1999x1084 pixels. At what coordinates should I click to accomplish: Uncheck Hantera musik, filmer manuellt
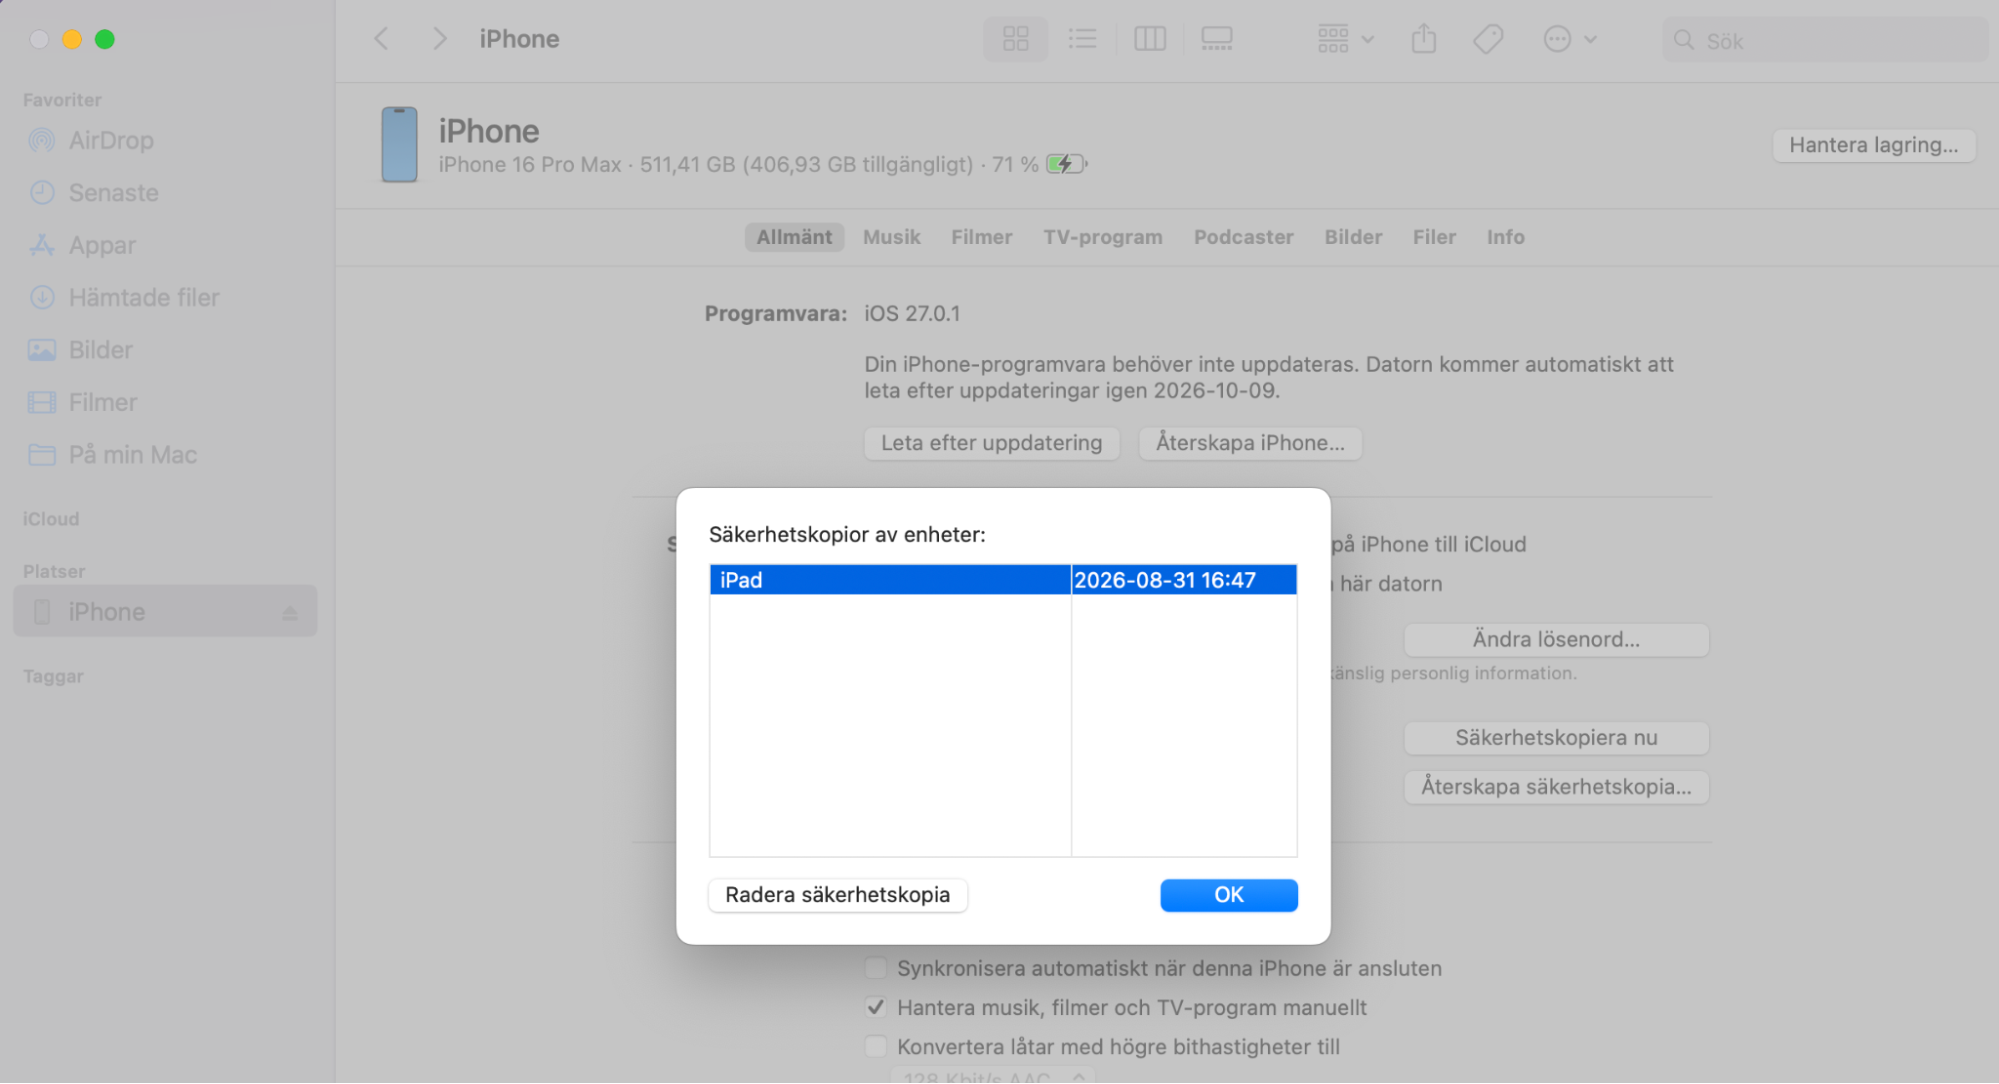click(x=876, y=1007)
